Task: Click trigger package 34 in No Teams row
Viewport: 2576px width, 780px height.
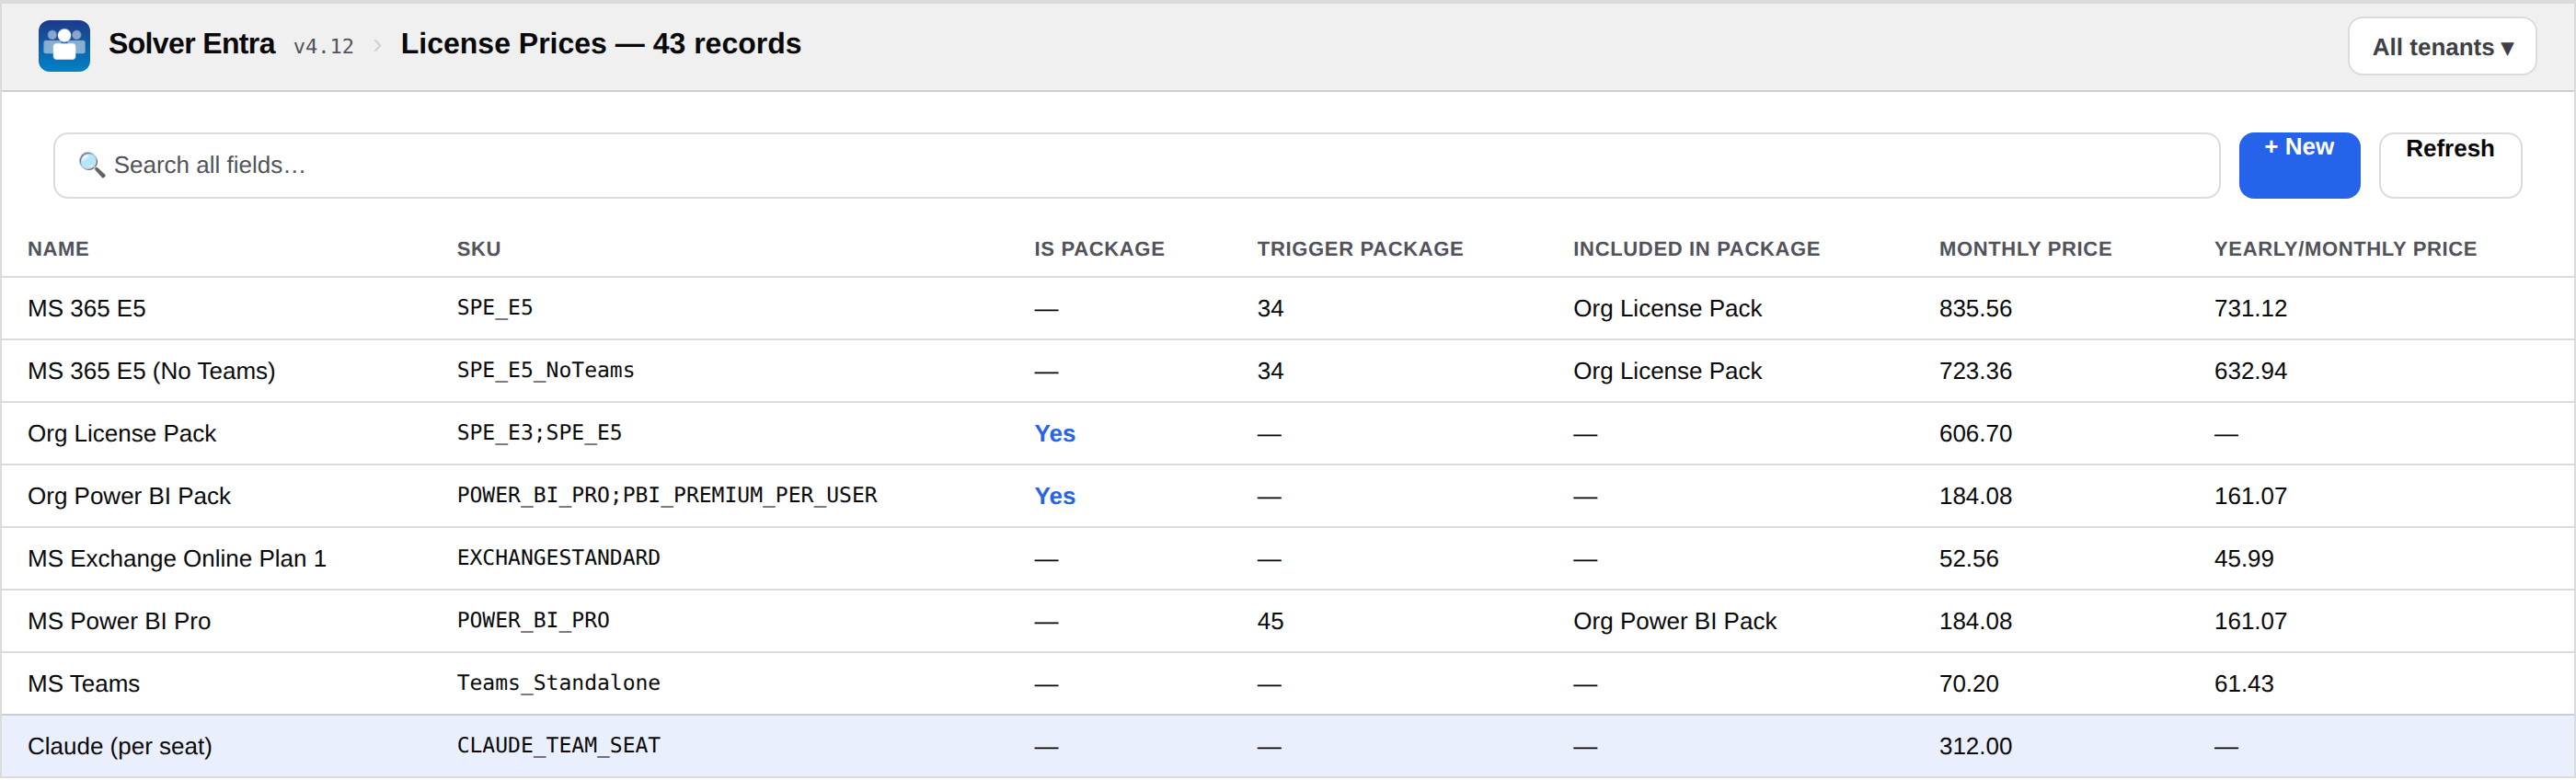Action: pyautogui.click(x=1269, y=372)
